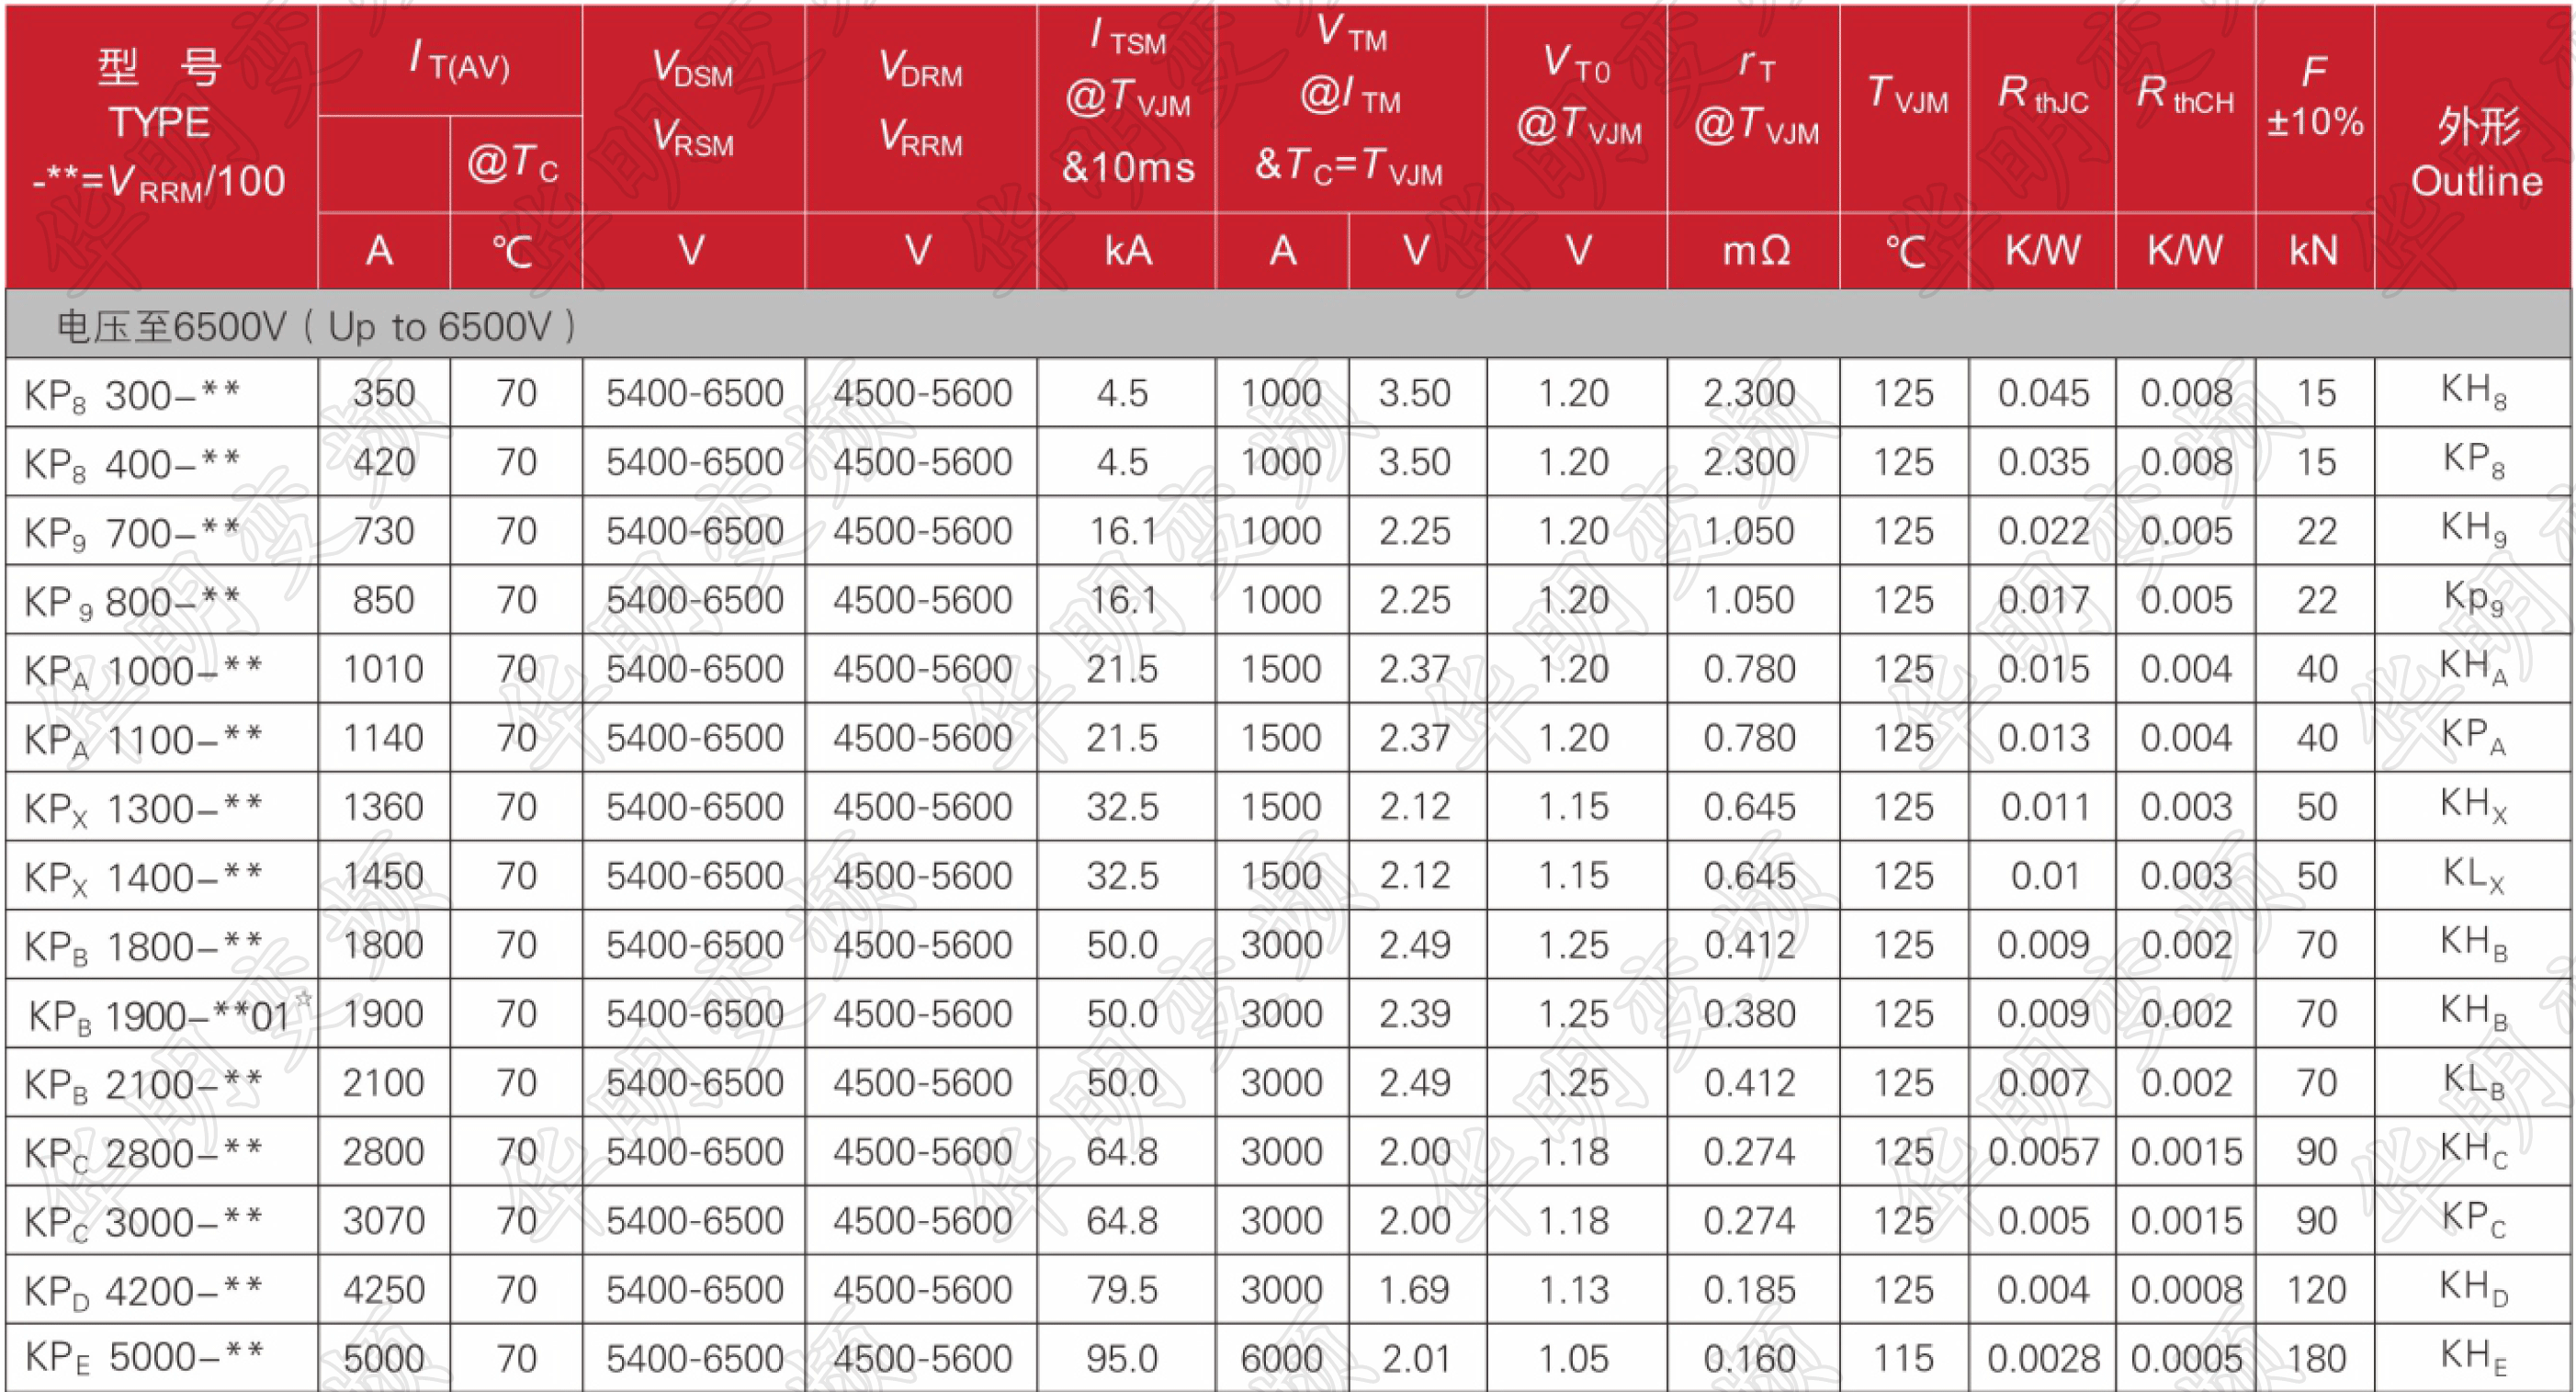2576x1392 pixels.
Task: Select the current value '1360'
Action: pyautogui.click(x=384, y=807)
